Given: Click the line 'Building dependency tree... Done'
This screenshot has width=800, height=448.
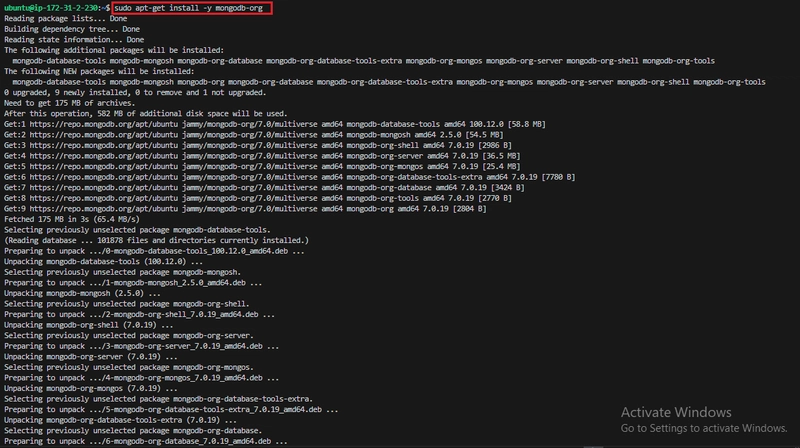Looking at the screenshot, I should coord(72,29).
